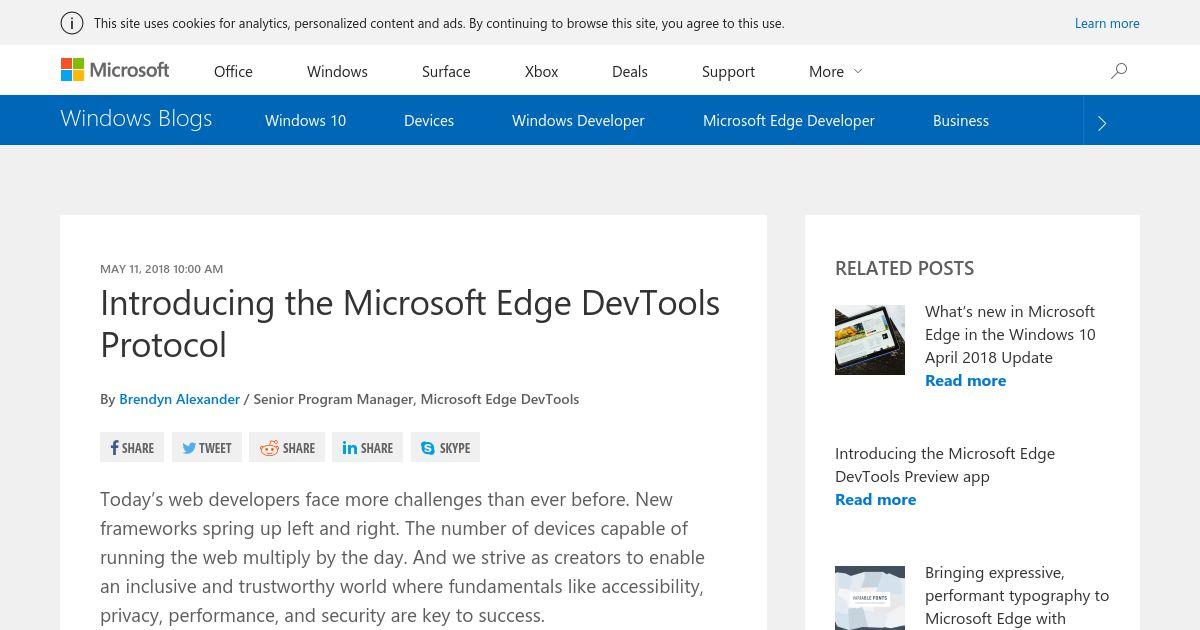Share the post via Skype
This screenshot has width=1200, height=630.
[445, 447]
